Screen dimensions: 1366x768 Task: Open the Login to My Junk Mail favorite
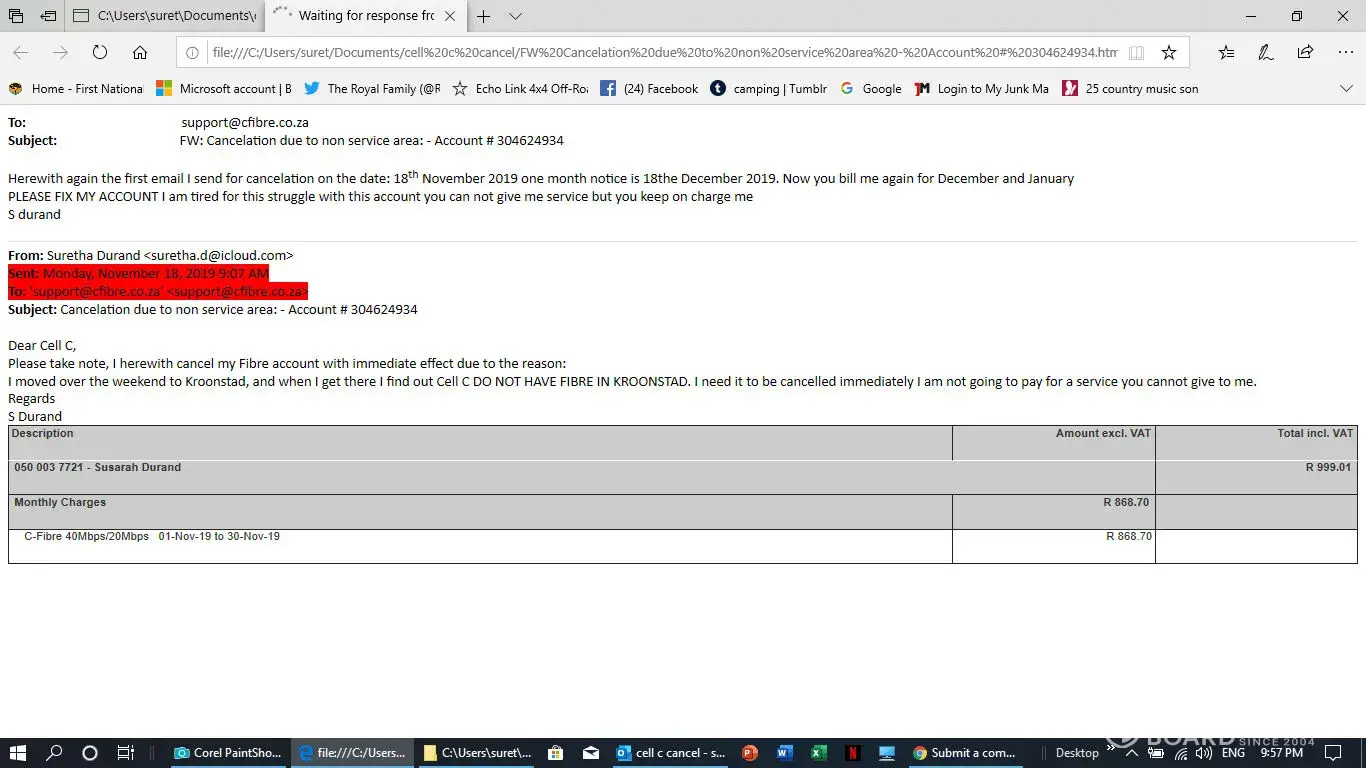point(981,89)
